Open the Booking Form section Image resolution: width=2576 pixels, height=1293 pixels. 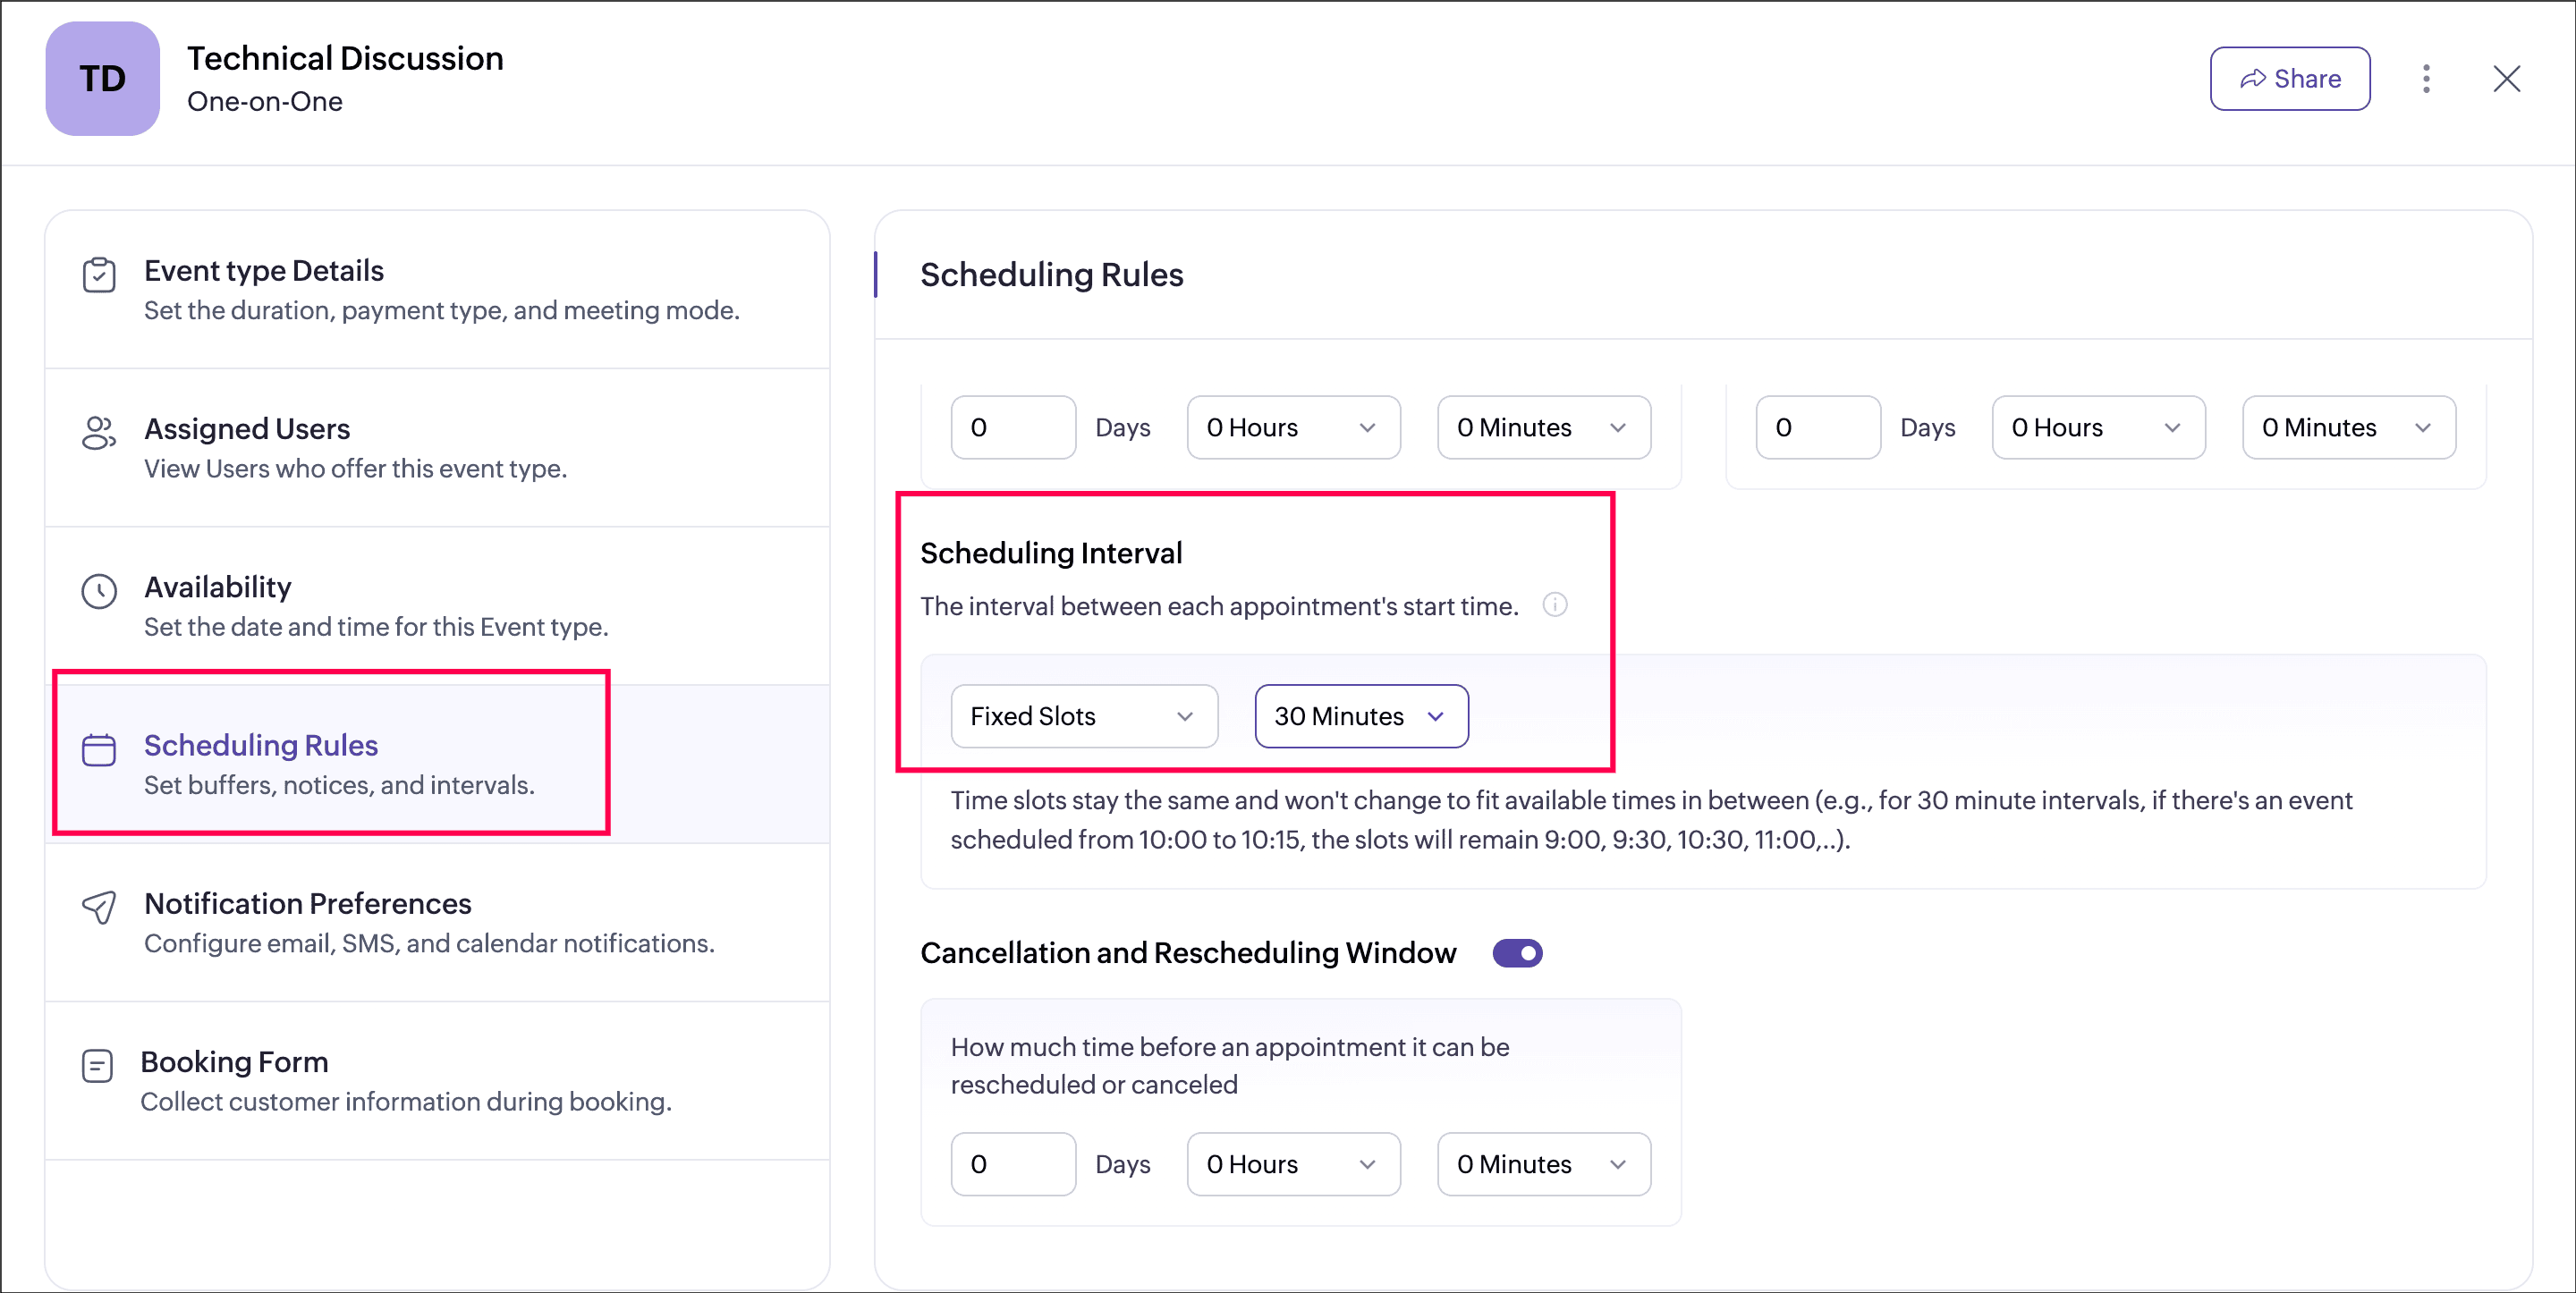(437, 1081)
